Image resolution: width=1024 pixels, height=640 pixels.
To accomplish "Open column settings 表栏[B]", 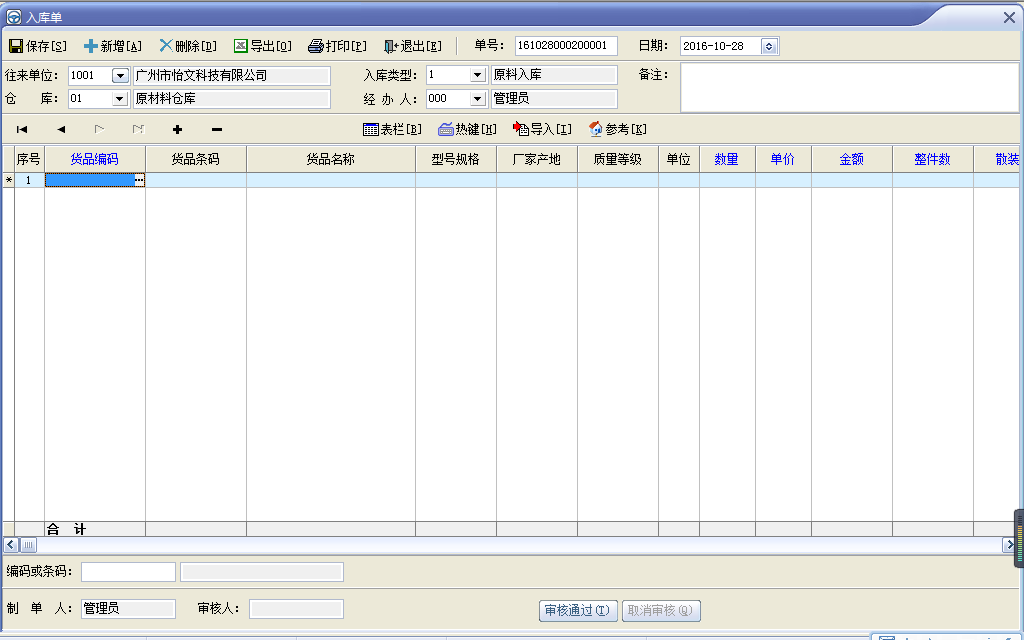I will click(x=392, y=129).
